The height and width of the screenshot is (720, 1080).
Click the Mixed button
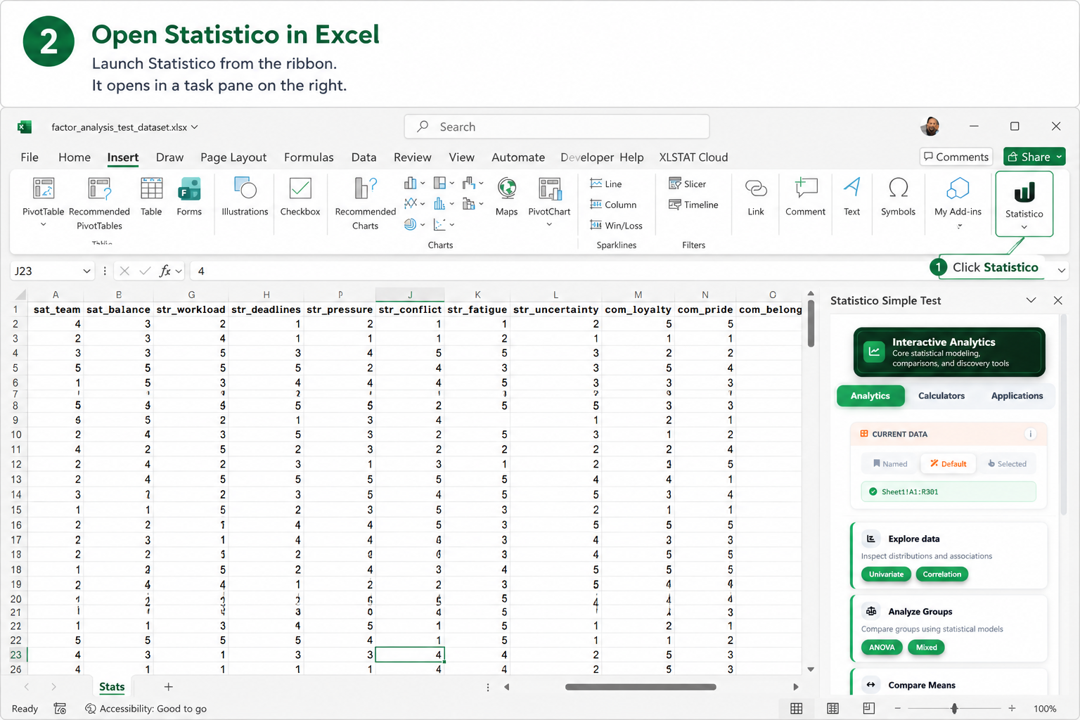click(x=926, y=647)
